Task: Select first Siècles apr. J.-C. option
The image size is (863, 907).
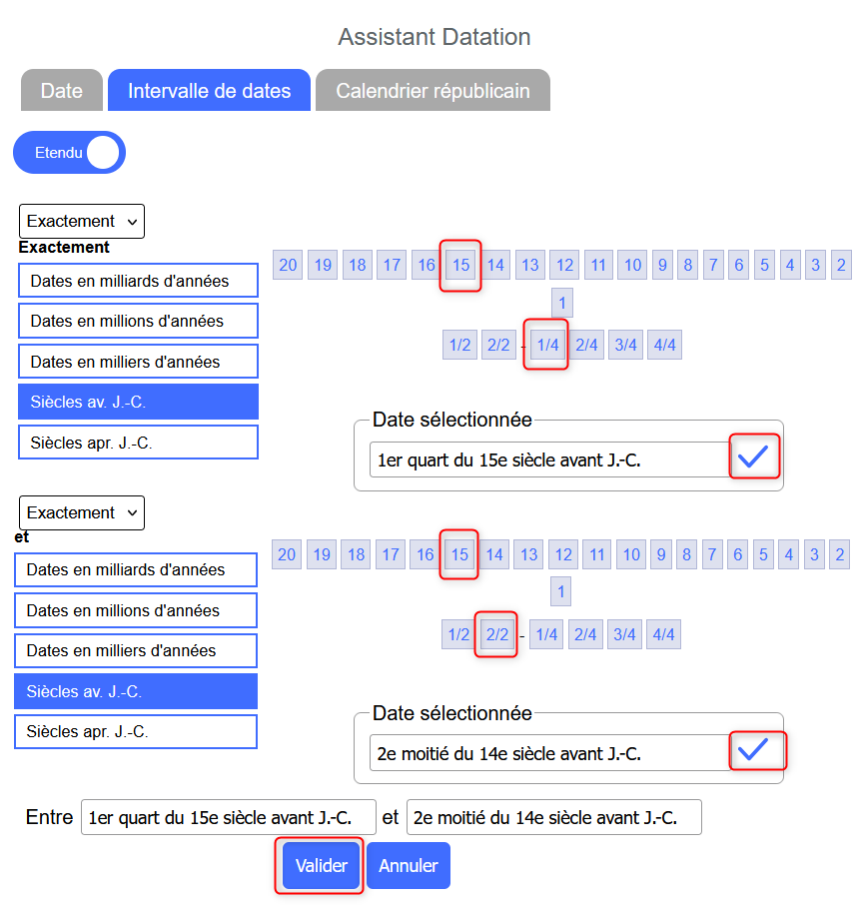Action: point(138,442)
